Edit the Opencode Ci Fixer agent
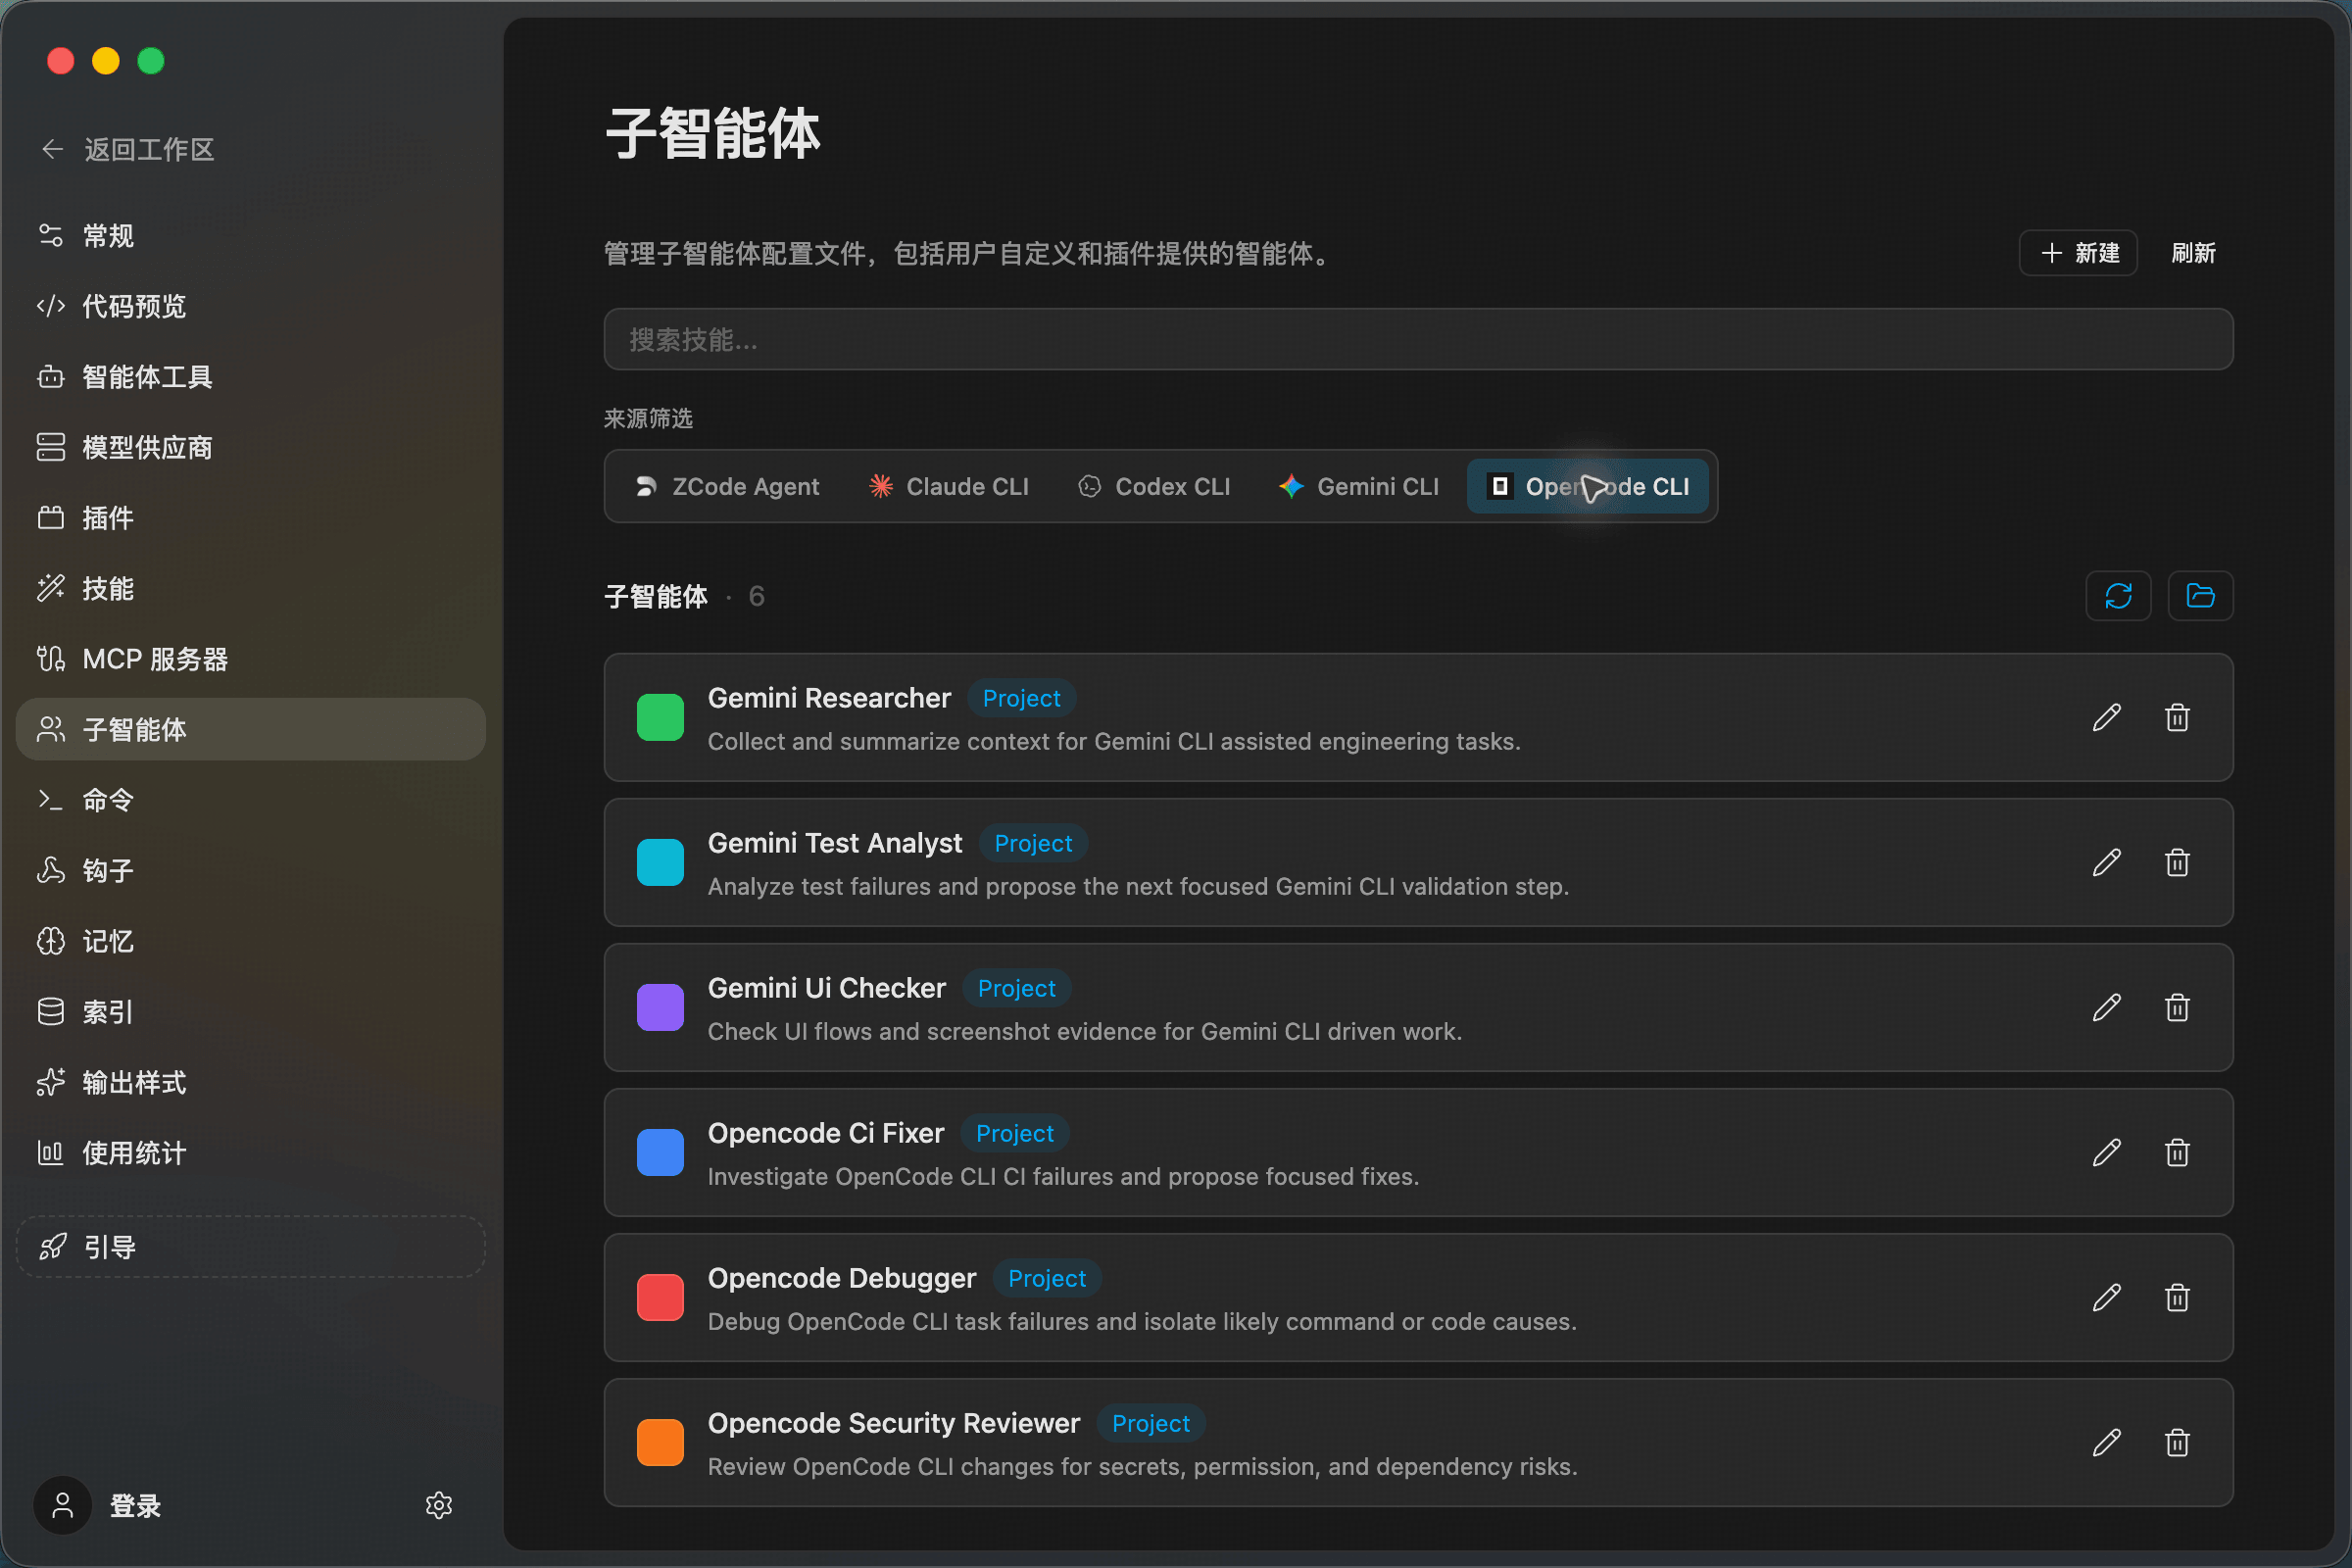This screenshot has width=2352, height=1568. (x=2107, y=1152)
